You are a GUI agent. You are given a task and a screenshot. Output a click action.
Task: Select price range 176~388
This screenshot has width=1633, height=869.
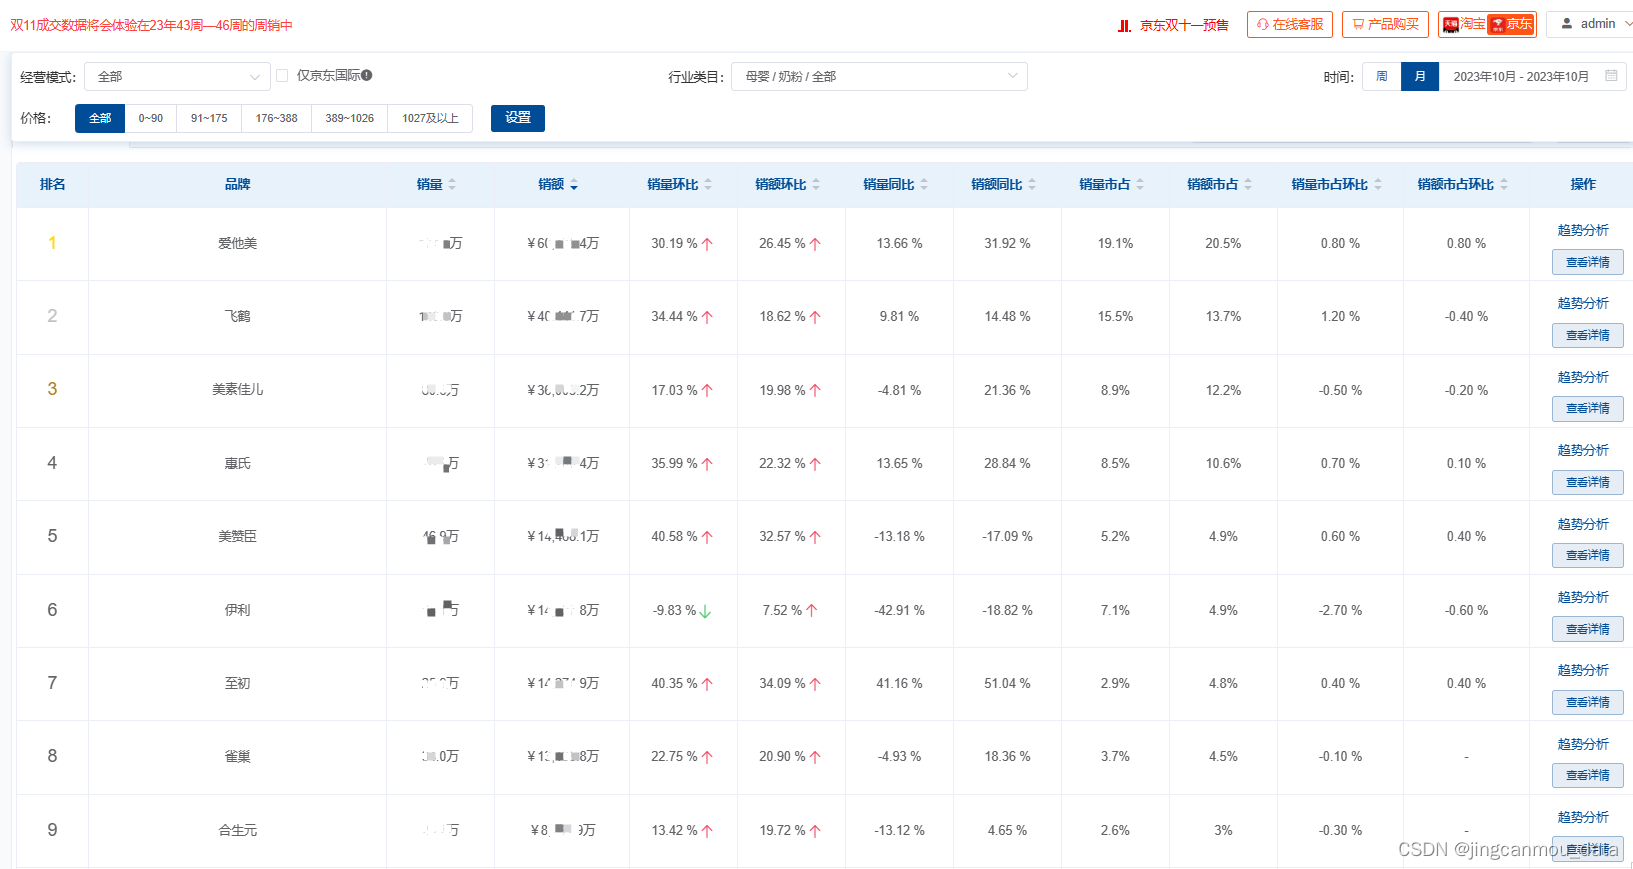(x=276, y=118)
